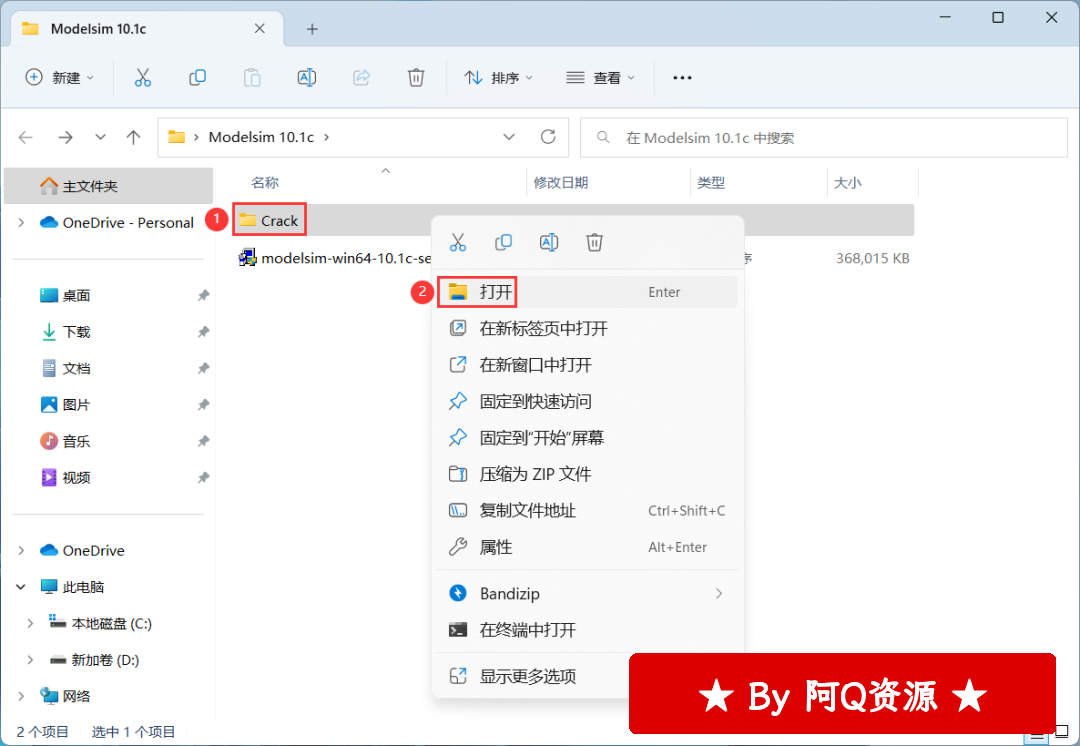
Task: Expand 新加卷 (D:) tree node
Action: (30, 660)
